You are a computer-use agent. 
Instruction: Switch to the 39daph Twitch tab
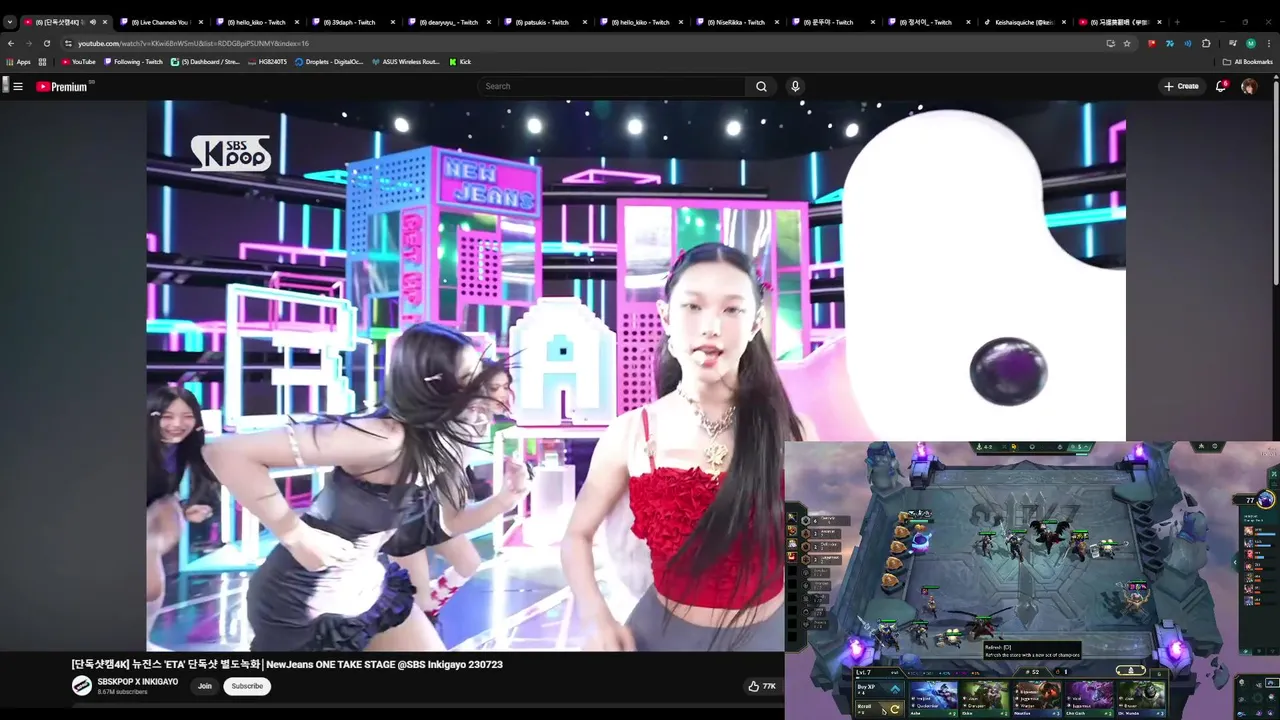point(352,22)
